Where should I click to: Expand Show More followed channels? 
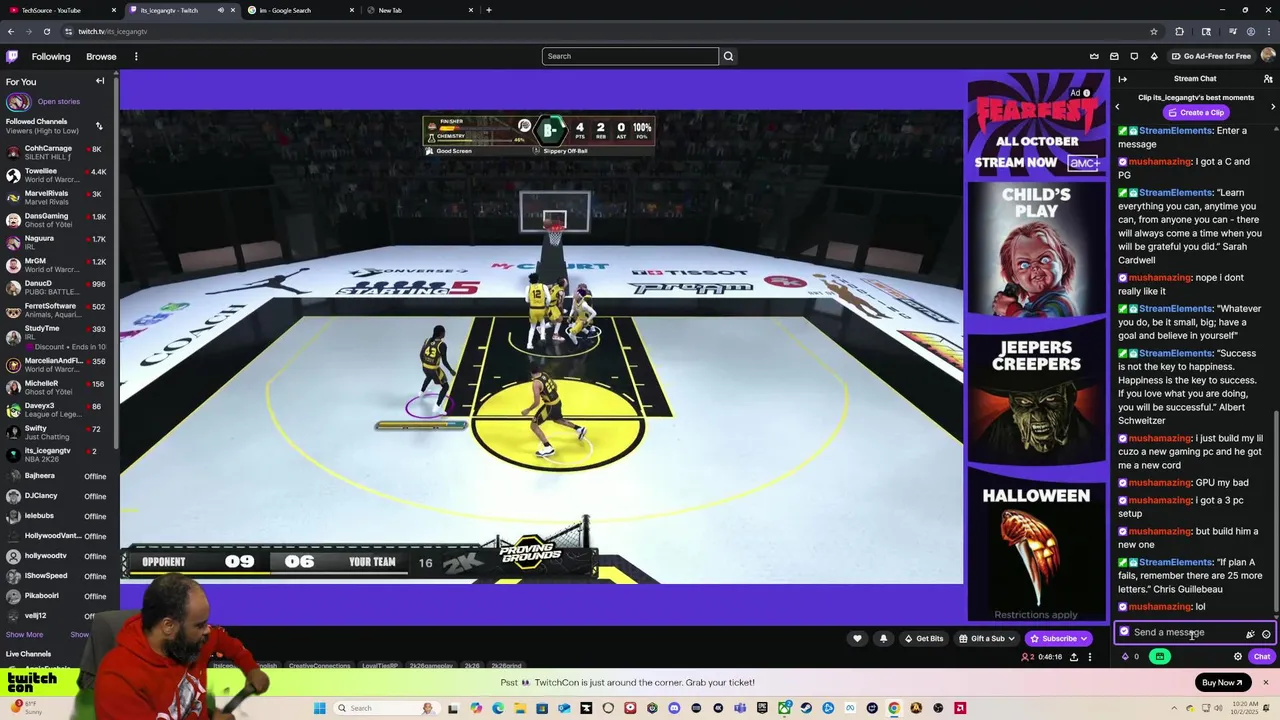24,634
